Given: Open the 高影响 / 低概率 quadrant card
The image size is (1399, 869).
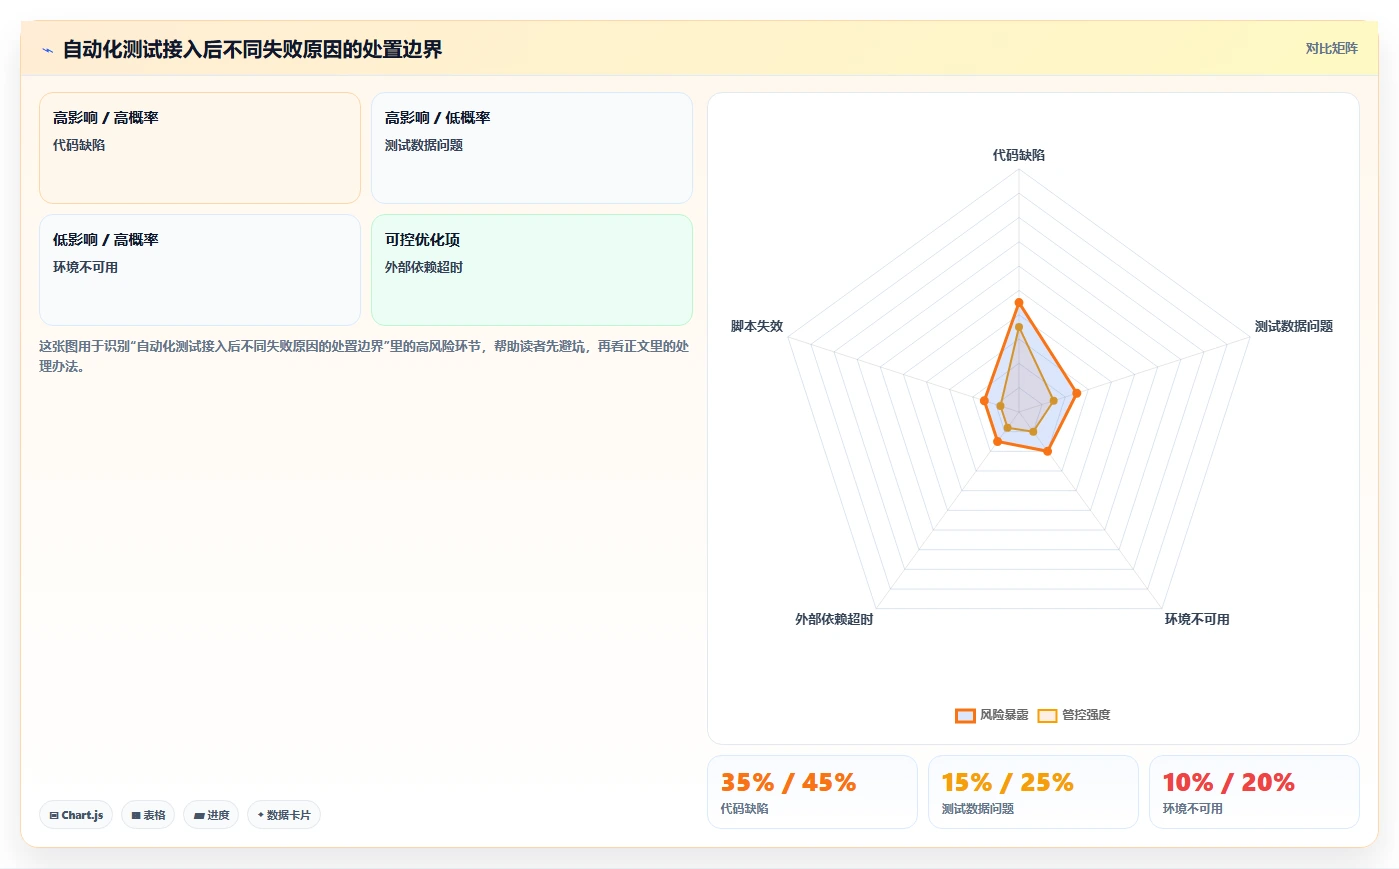Looking at the screenshot, I should click(532, 148).
